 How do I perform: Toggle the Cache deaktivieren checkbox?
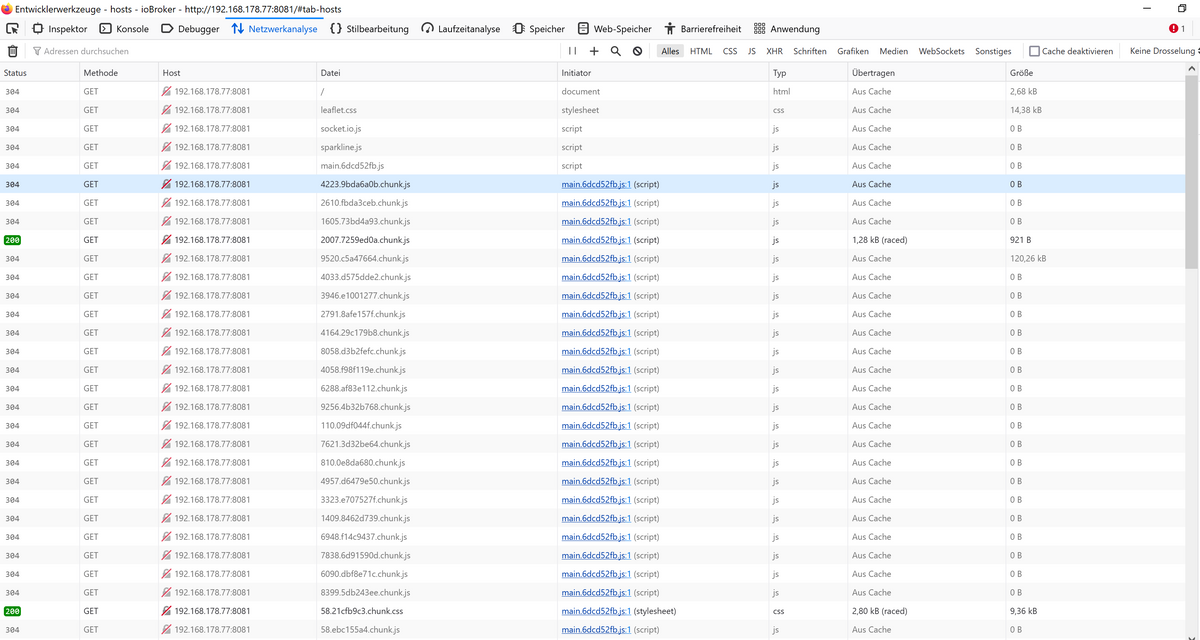[x=1035, y=51]
